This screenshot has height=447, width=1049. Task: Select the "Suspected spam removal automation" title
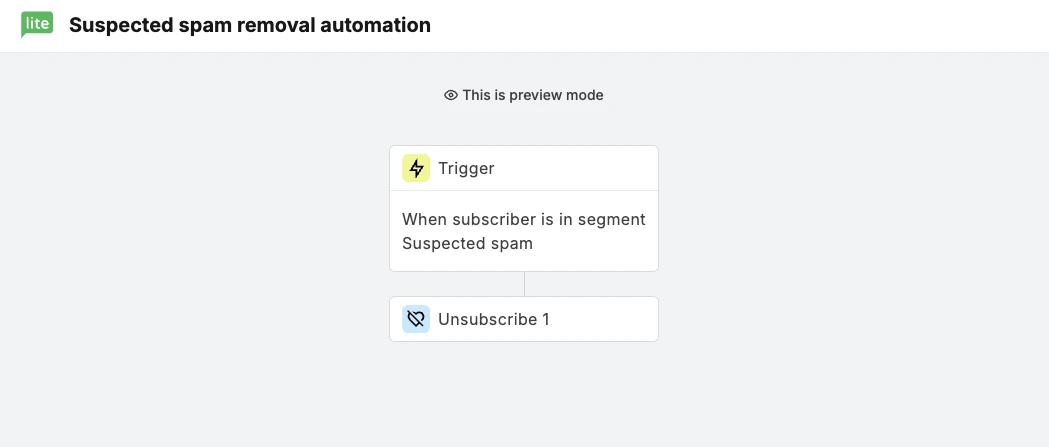(x=250, y=25)
